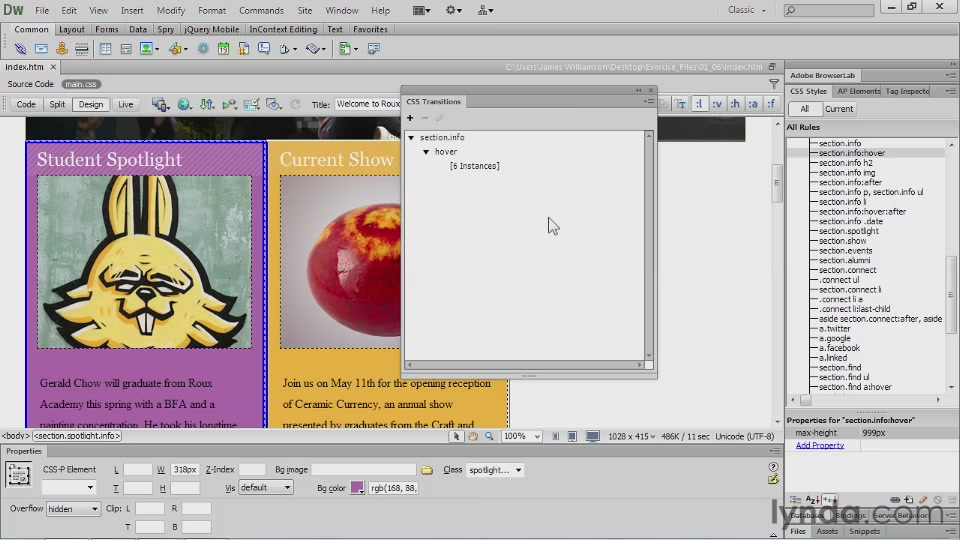Screen dimensions: 960x540
Task: Click the Source Code button
Action: point(31,84)
